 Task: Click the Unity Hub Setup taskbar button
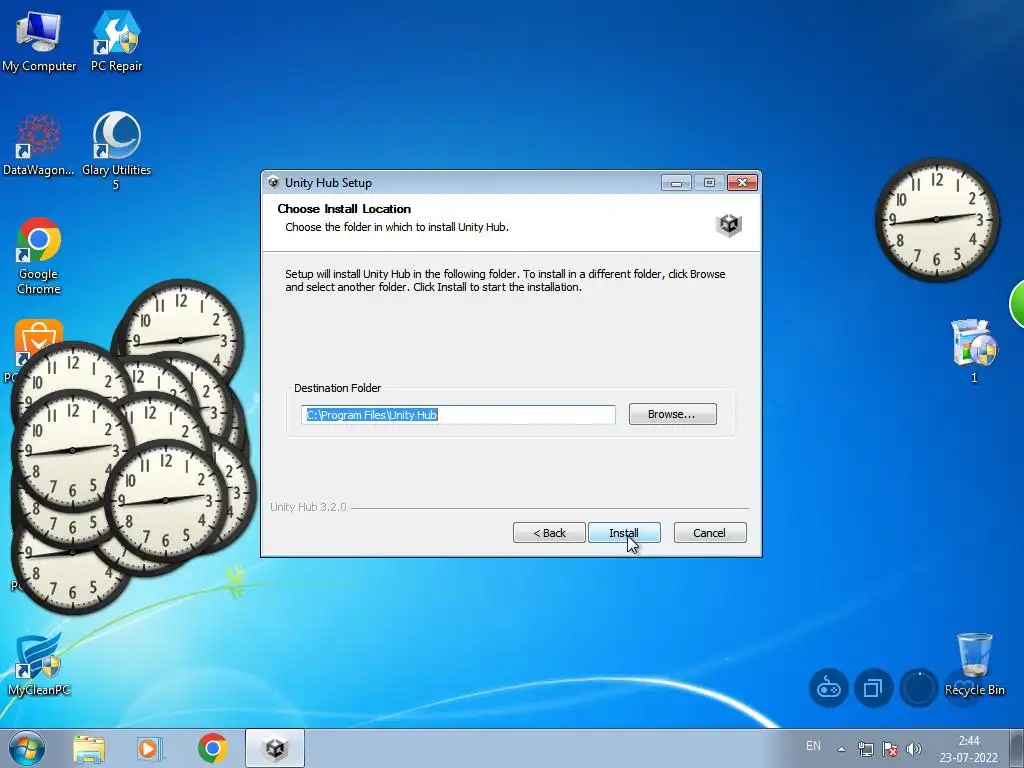pyautogui.click(x=275, y=748)
